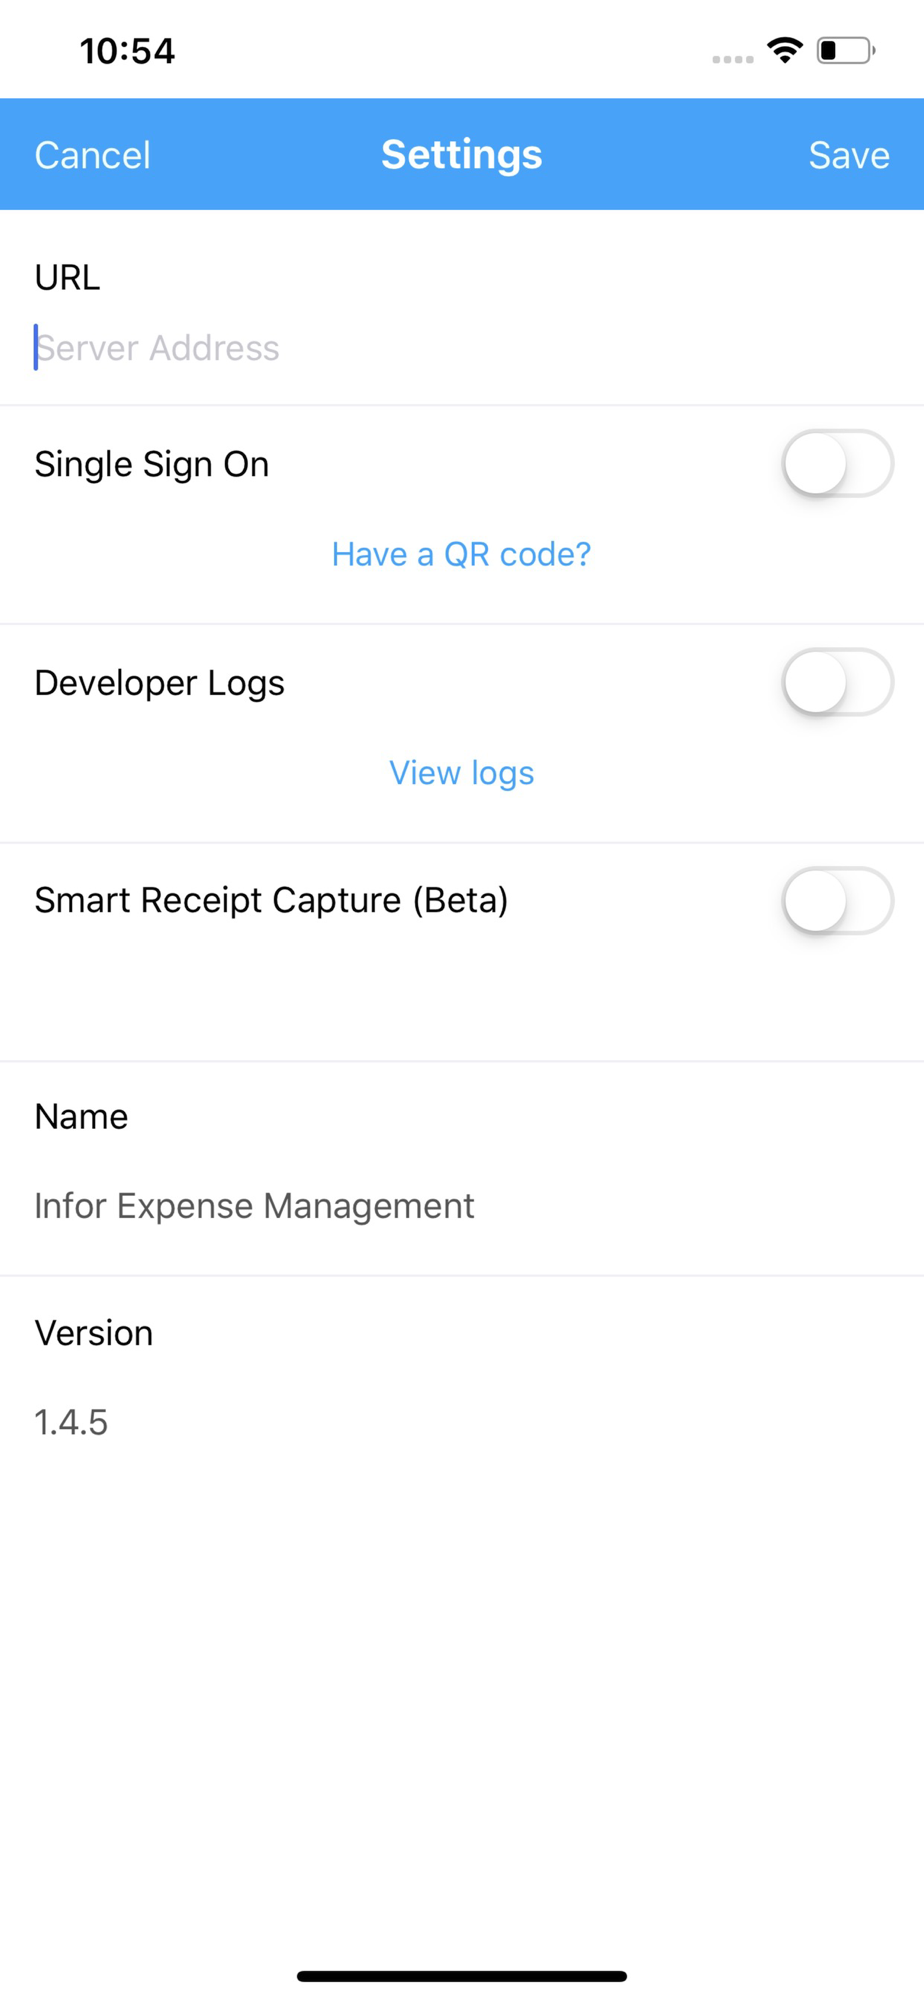This screenshot has width=924, height=2000.
Task: Open View logs
Action: (461, 773)
